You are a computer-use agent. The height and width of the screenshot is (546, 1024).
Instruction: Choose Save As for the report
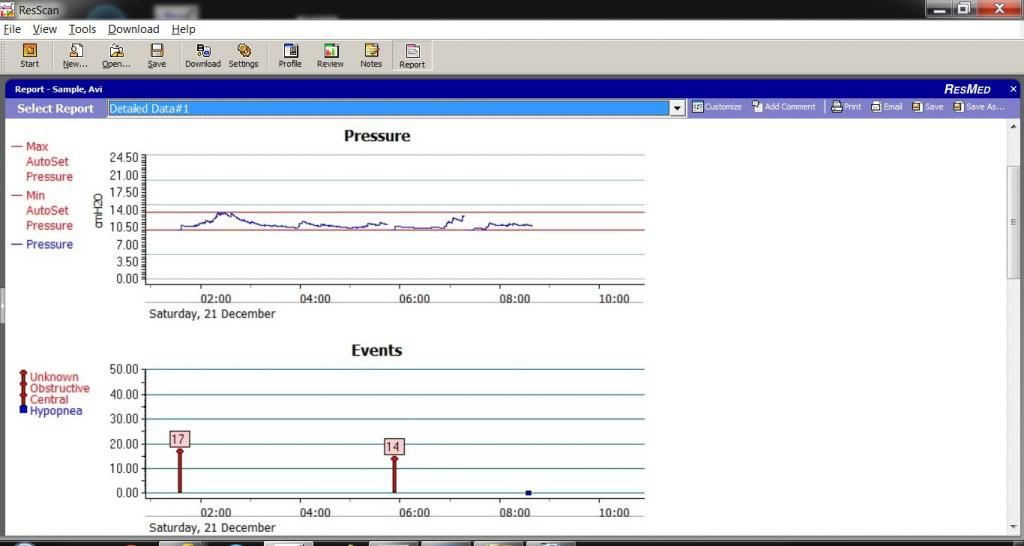point(978,106)
